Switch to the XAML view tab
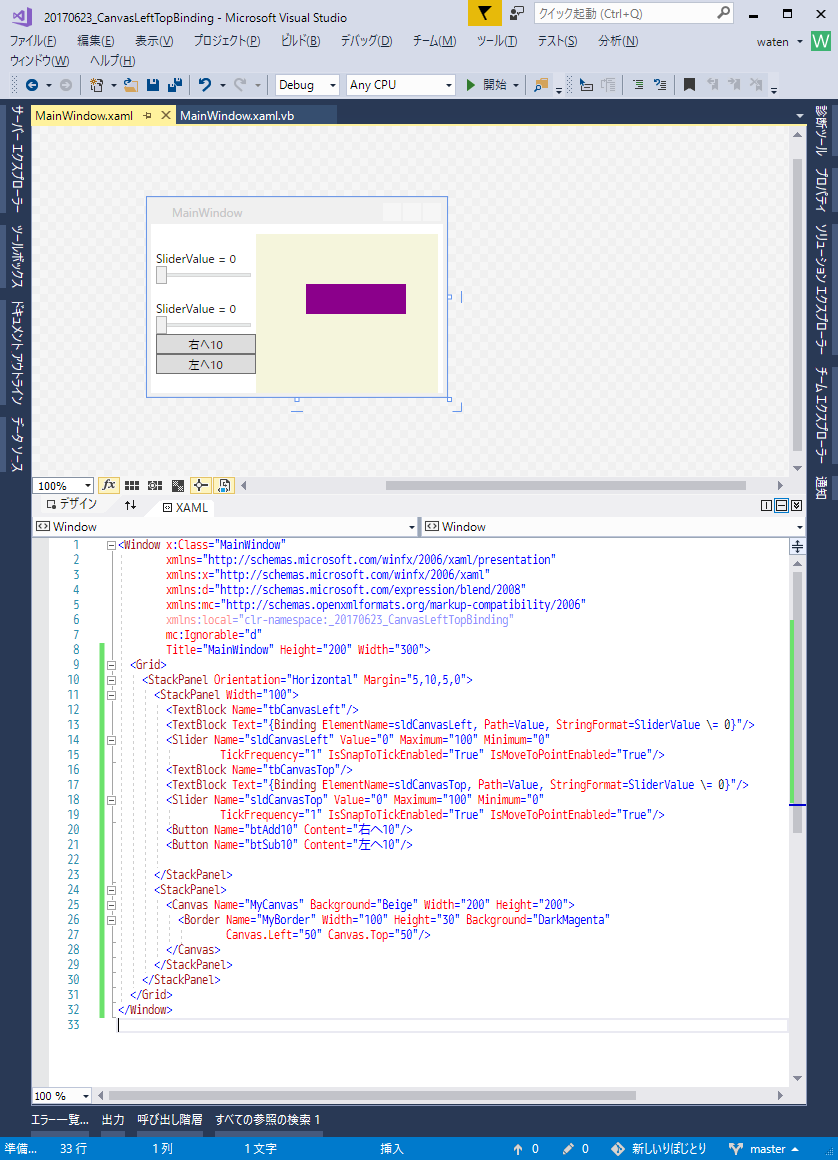Viewport: 838px width, 1160px height. (185, 508)
